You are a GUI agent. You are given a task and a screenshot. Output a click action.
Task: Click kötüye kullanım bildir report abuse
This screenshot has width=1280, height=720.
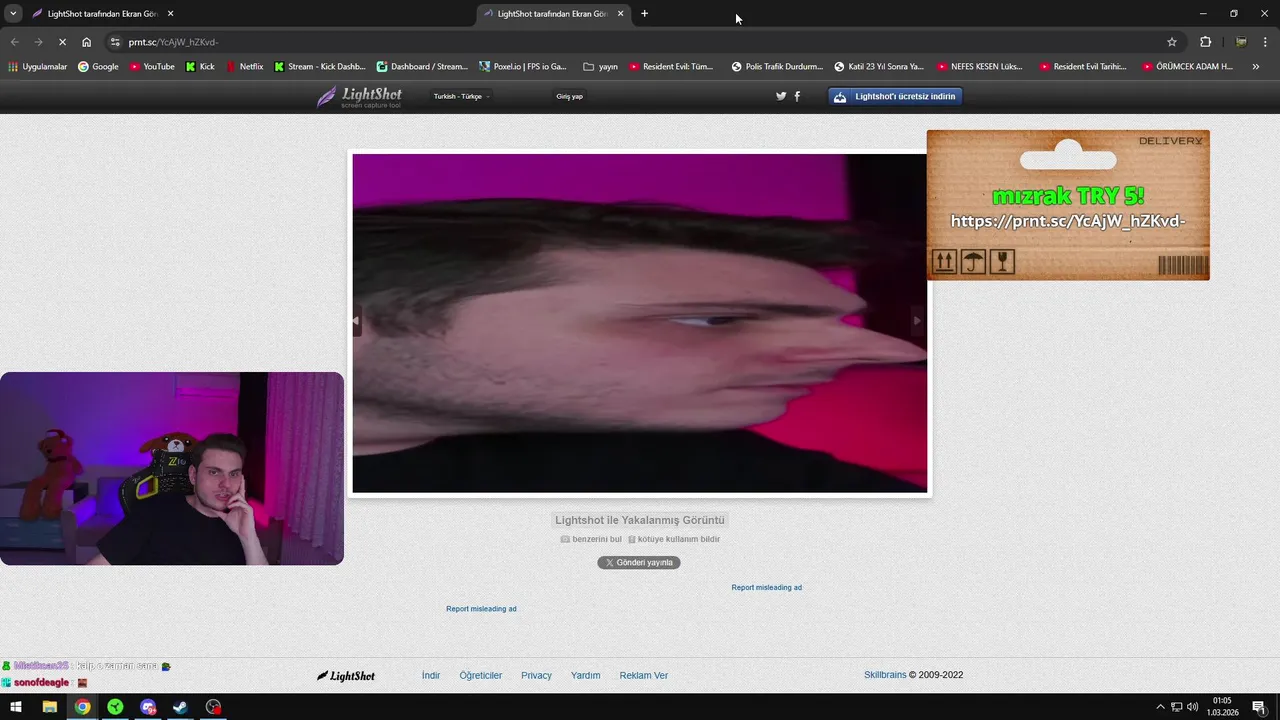pyautogui.click(x=673, y=539)
